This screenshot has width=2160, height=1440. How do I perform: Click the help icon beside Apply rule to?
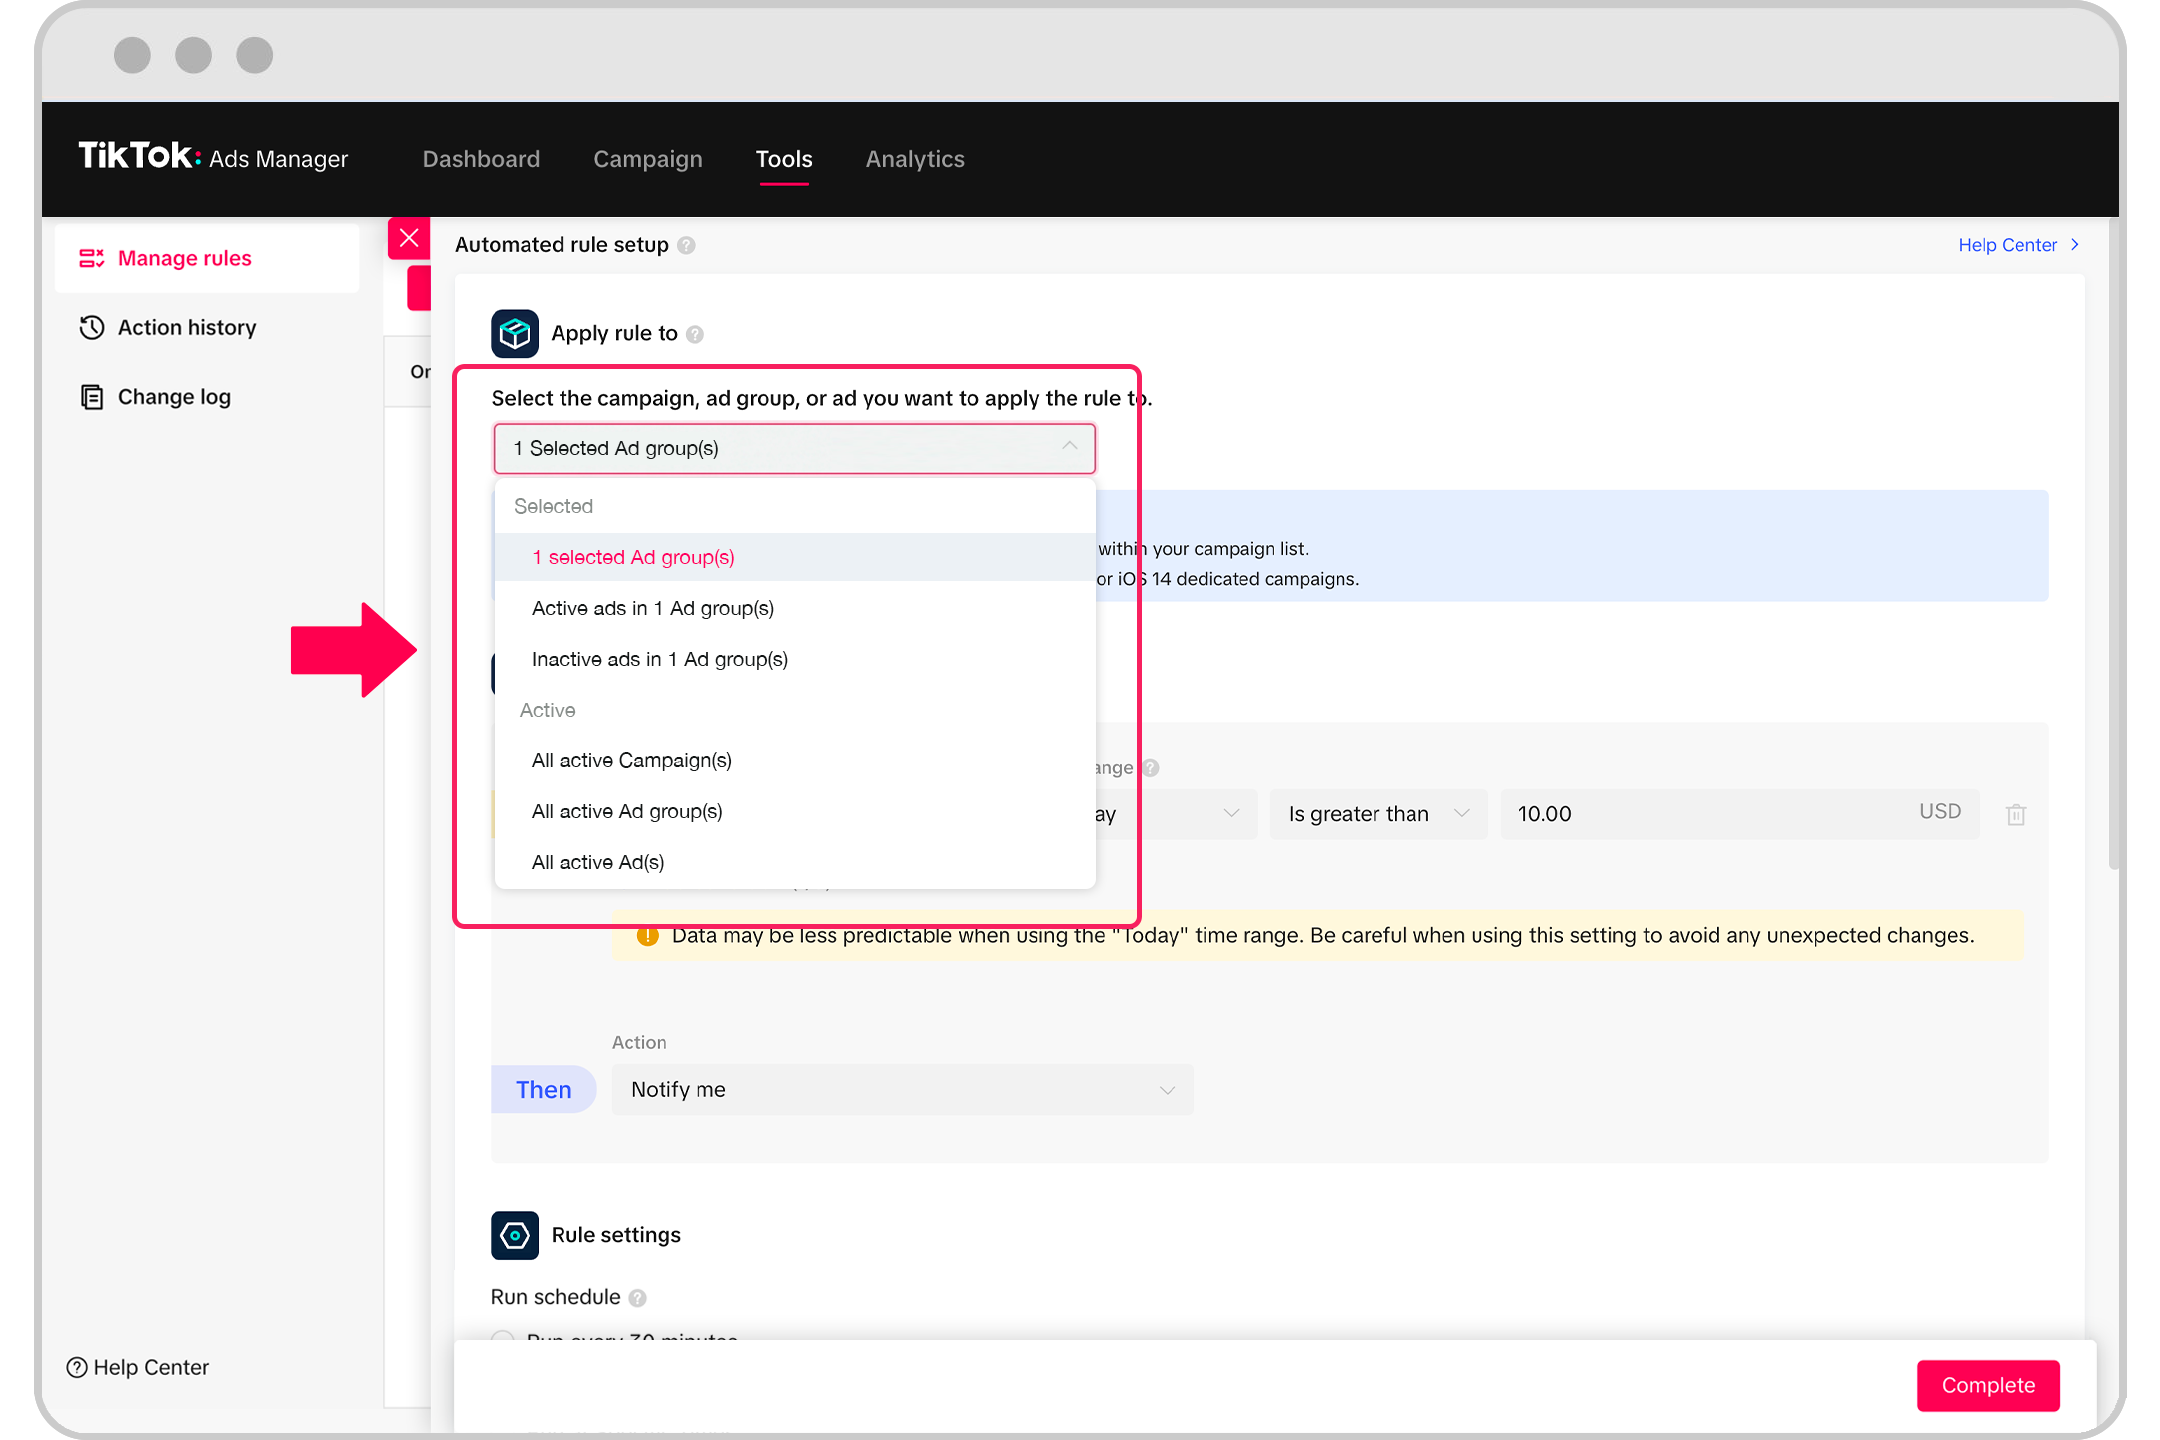pyautogui.click(x=695, y=334)
